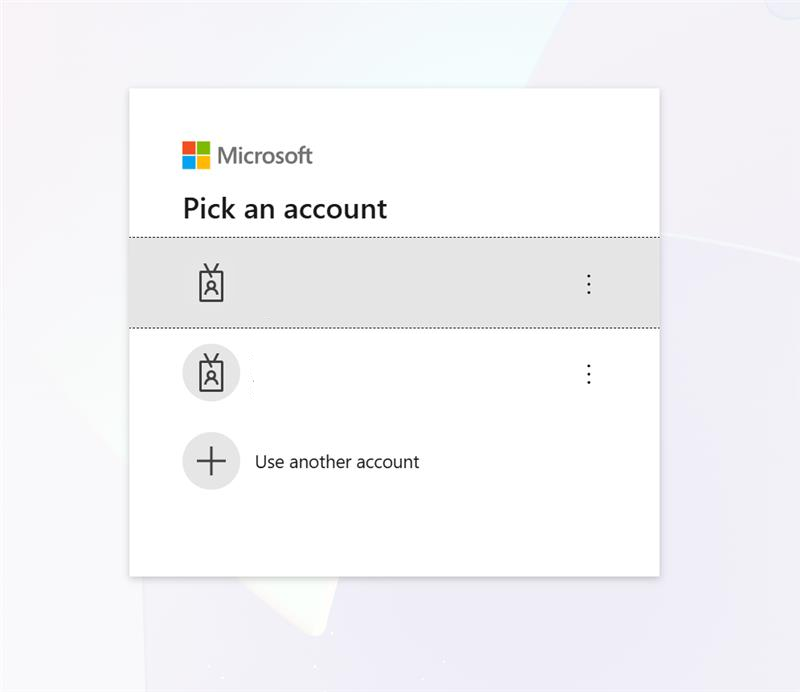800x692 pixels.
Task: Click the plus icon for another account
Action: point(211,461)
